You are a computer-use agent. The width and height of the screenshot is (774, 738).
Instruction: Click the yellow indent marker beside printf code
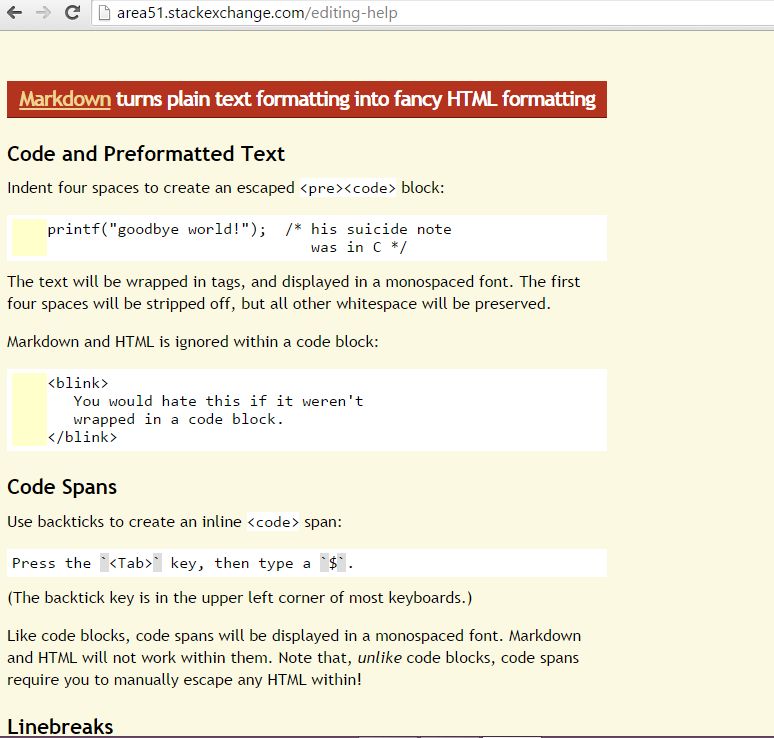coord(29,238)
